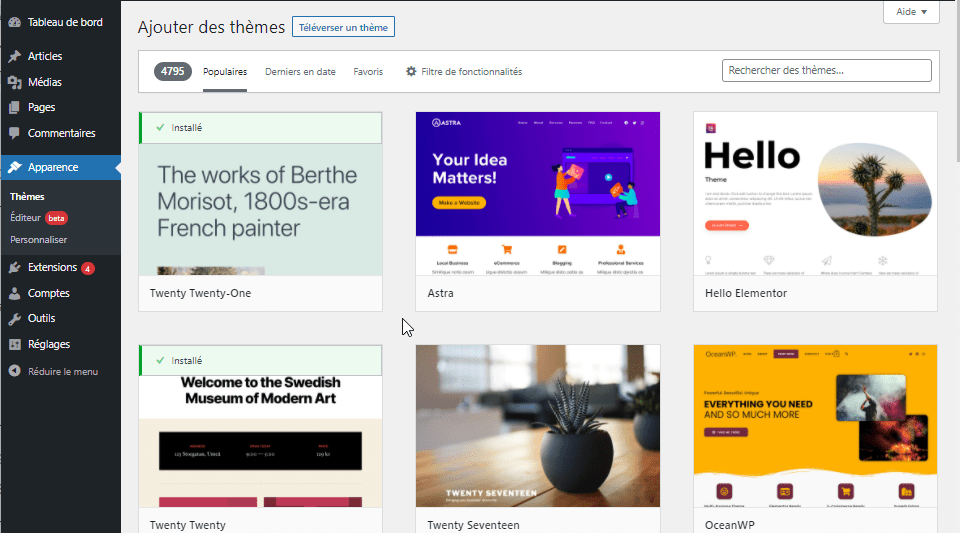Screen dimensions: 960x533
Task: Switch to the Derniers en date tab
Action: tap(300, 72)
